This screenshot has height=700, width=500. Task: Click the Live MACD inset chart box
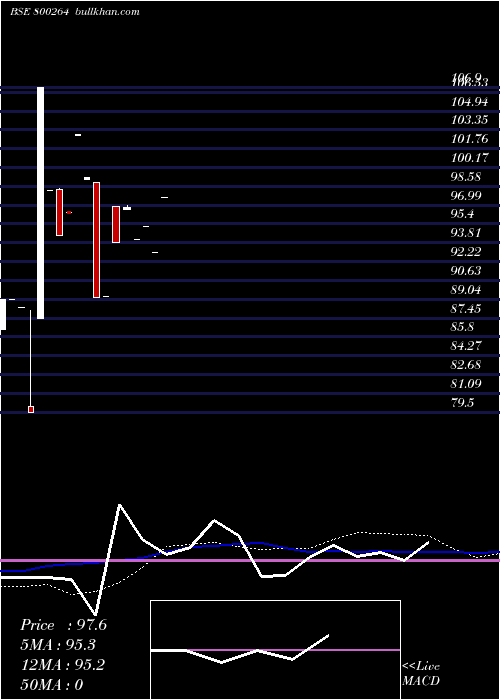pyautogui.click(x=275, y=650)
